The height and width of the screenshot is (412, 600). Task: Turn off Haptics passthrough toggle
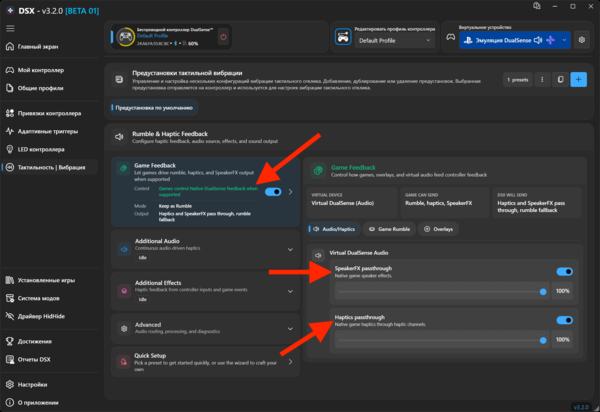(564, 320)
